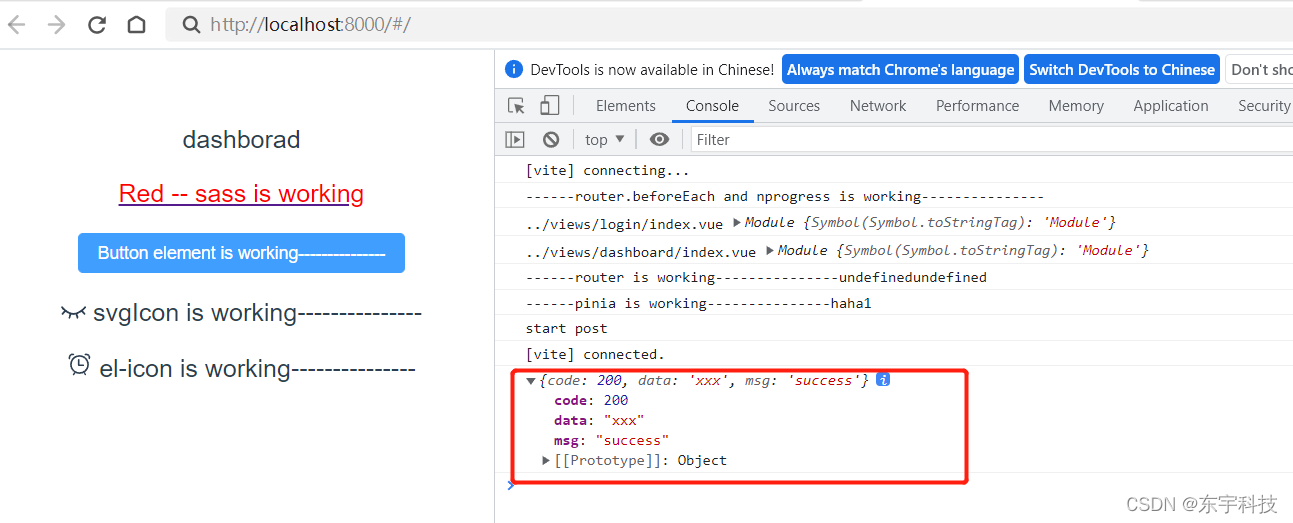
Task: Click the '[vite] connected.' log line
Action: tap(595, 354)
